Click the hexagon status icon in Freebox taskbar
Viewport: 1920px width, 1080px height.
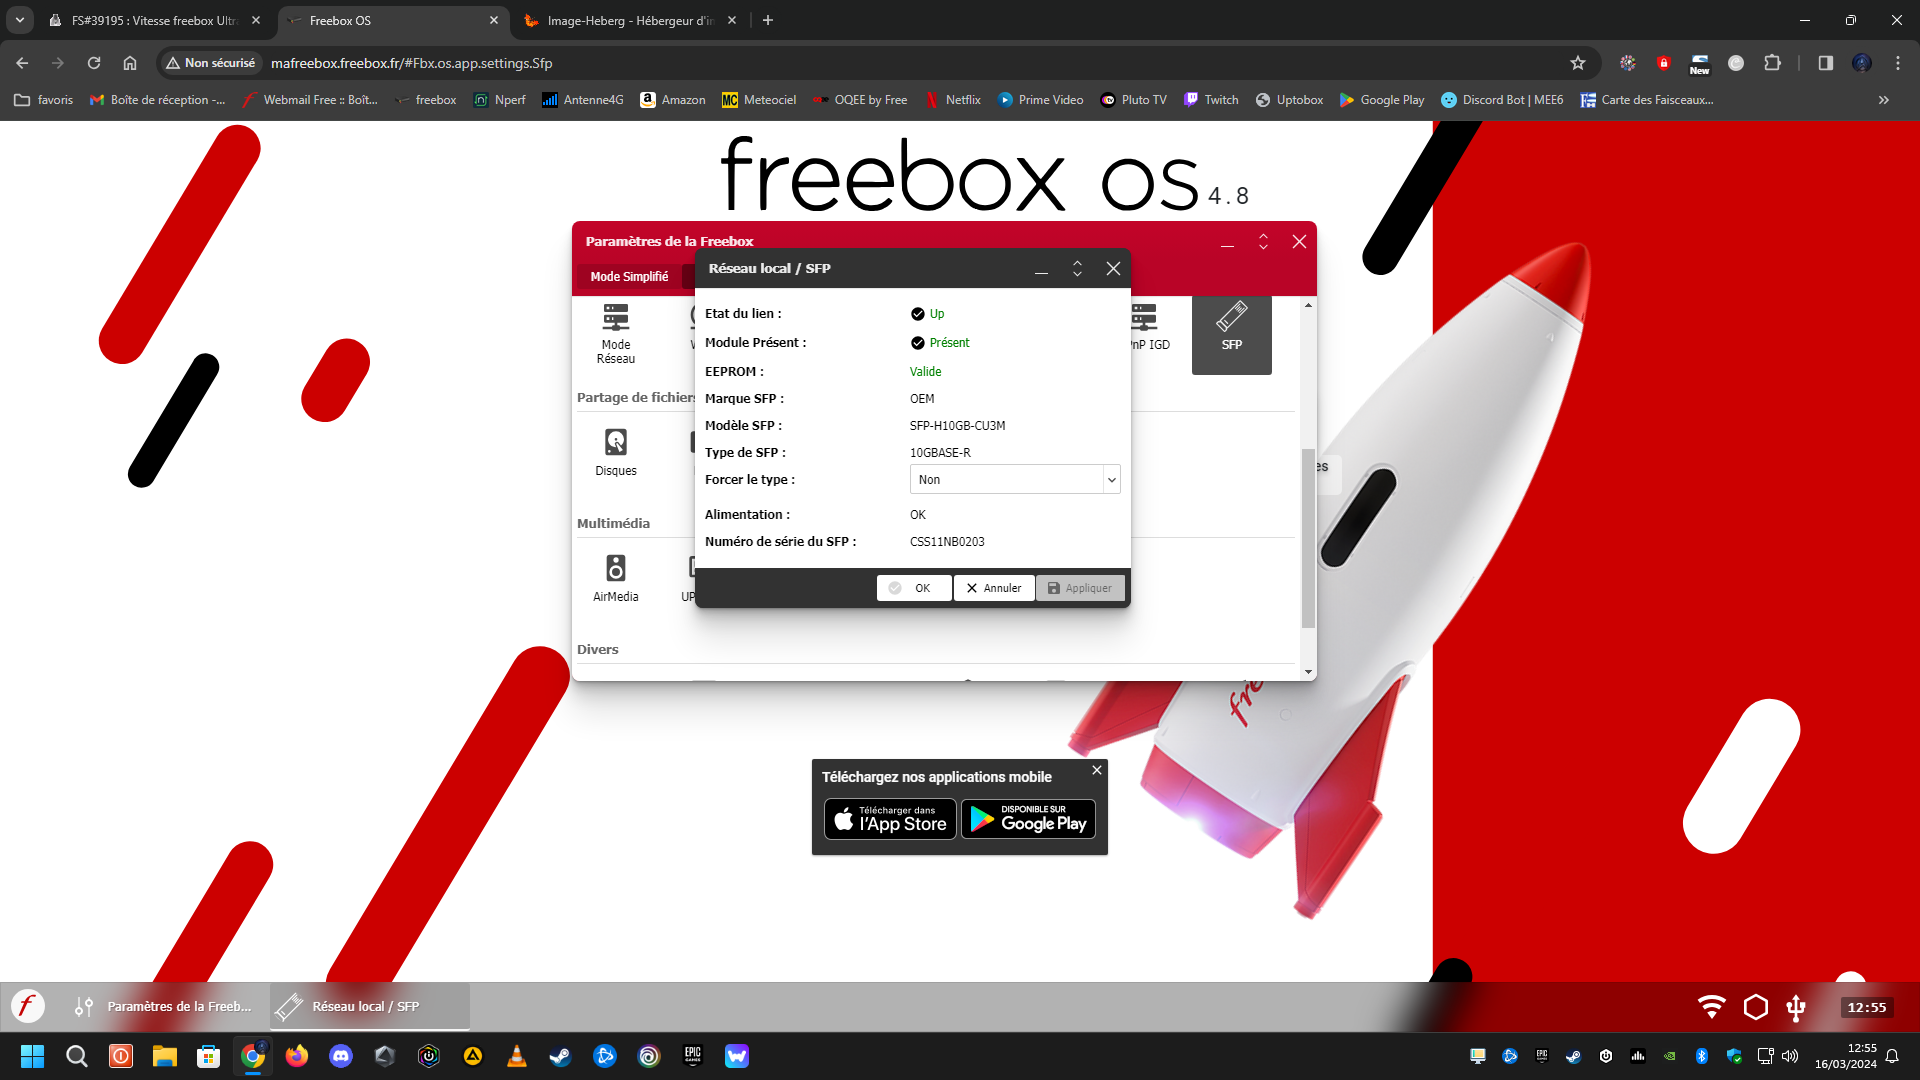click(1755, 1006)
